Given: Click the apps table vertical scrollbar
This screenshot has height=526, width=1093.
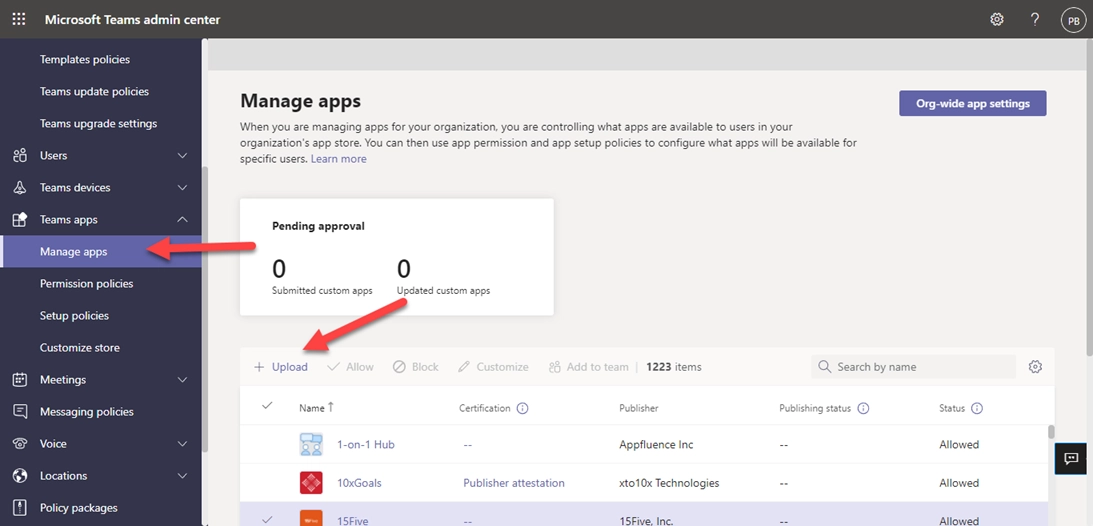Looking at the screenshot, I should click(x=1051, y=432).
